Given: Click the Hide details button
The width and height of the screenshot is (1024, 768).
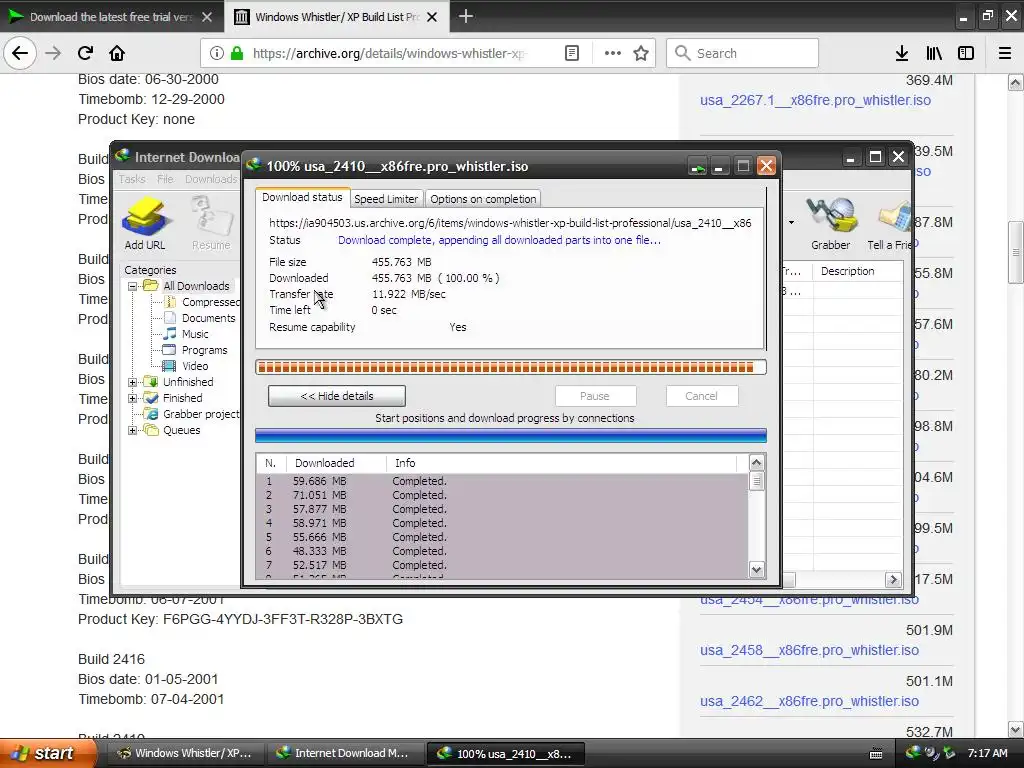Looking at the screenshot, I should pyautogui.click(x=336, y=396).
